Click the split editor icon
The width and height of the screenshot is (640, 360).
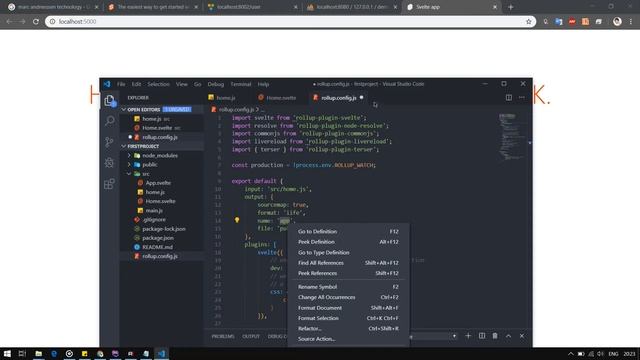point(509,98)
